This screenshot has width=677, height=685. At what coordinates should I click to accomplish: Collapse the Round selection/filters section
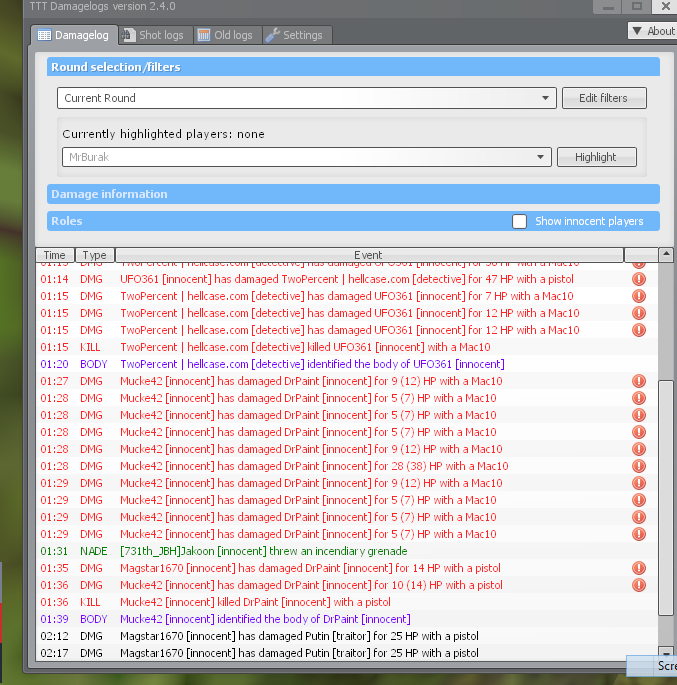tap(353, 67)
